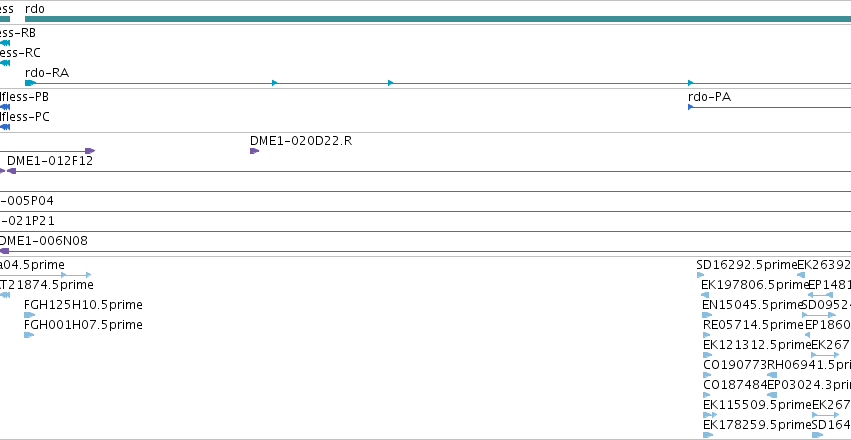Select the EK178259.5prime EST label
851x440 pixels.
tap(757, 425)
